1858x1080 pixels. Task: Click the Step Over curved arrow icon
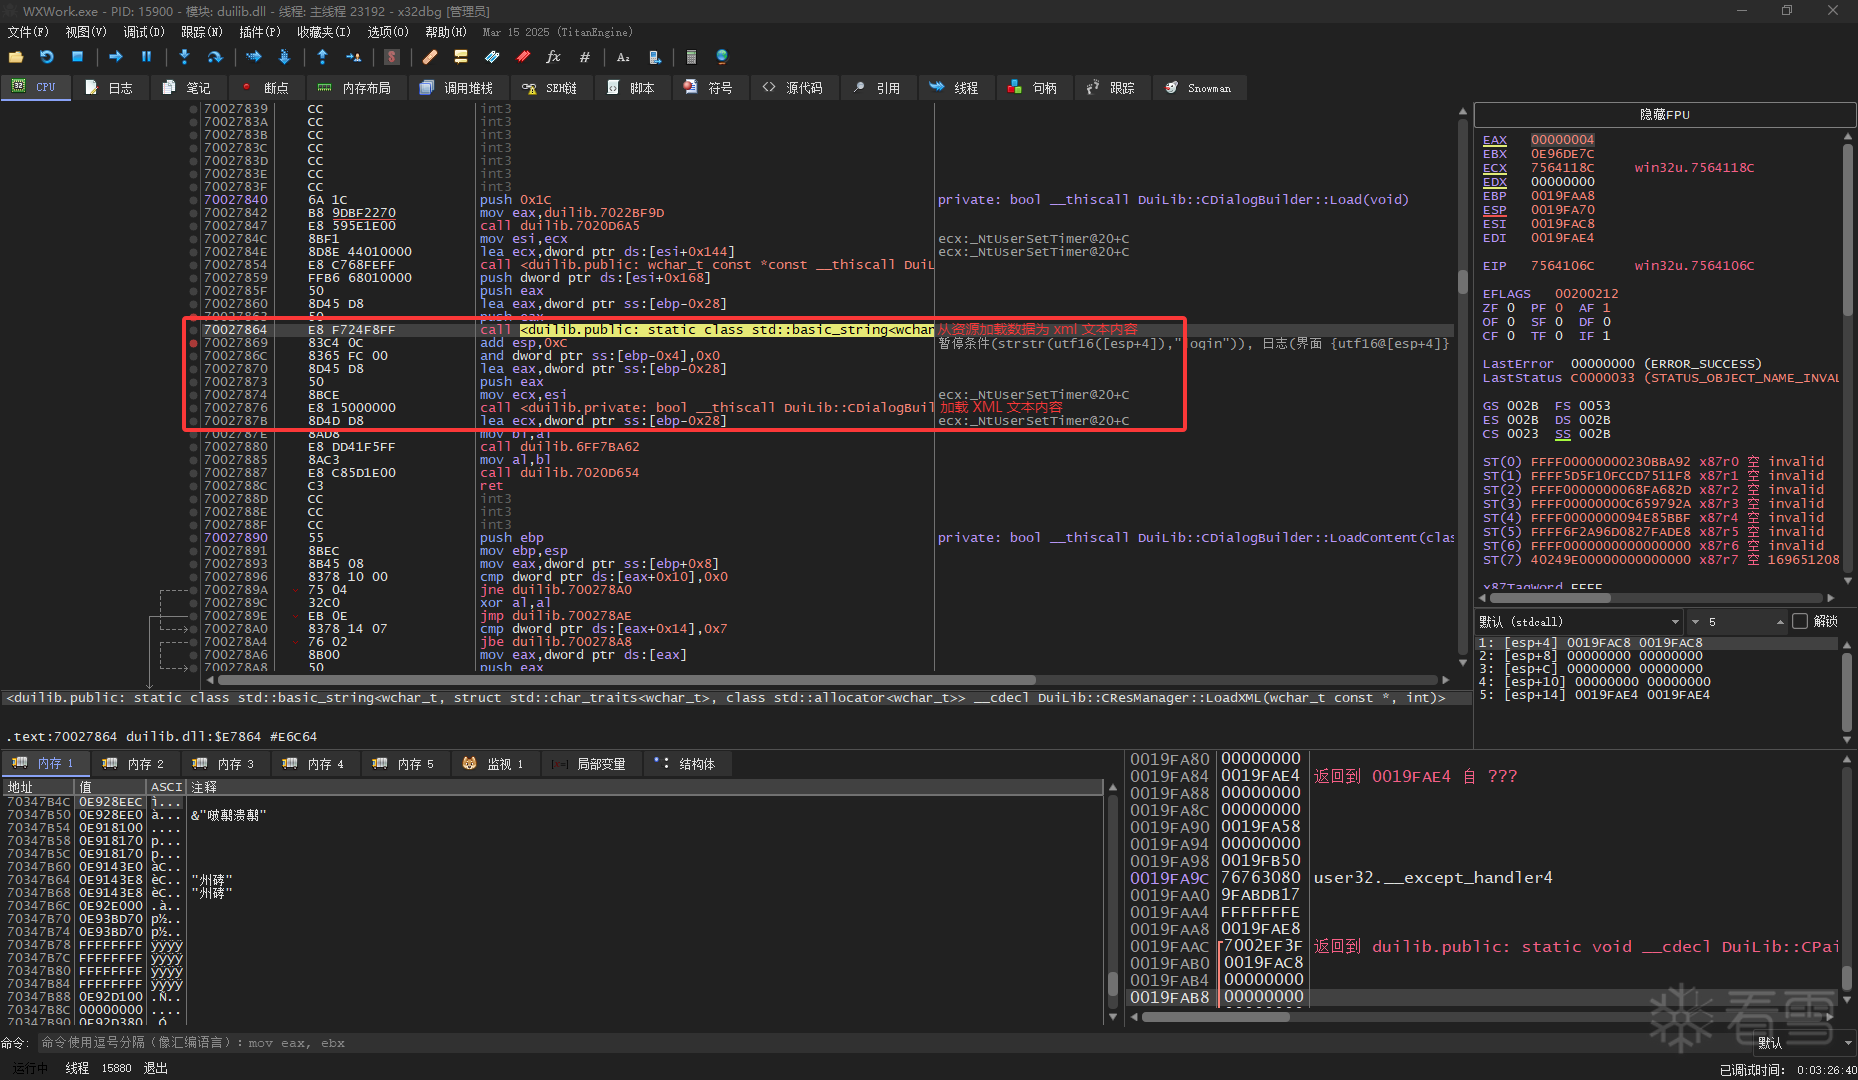(214, 57)
